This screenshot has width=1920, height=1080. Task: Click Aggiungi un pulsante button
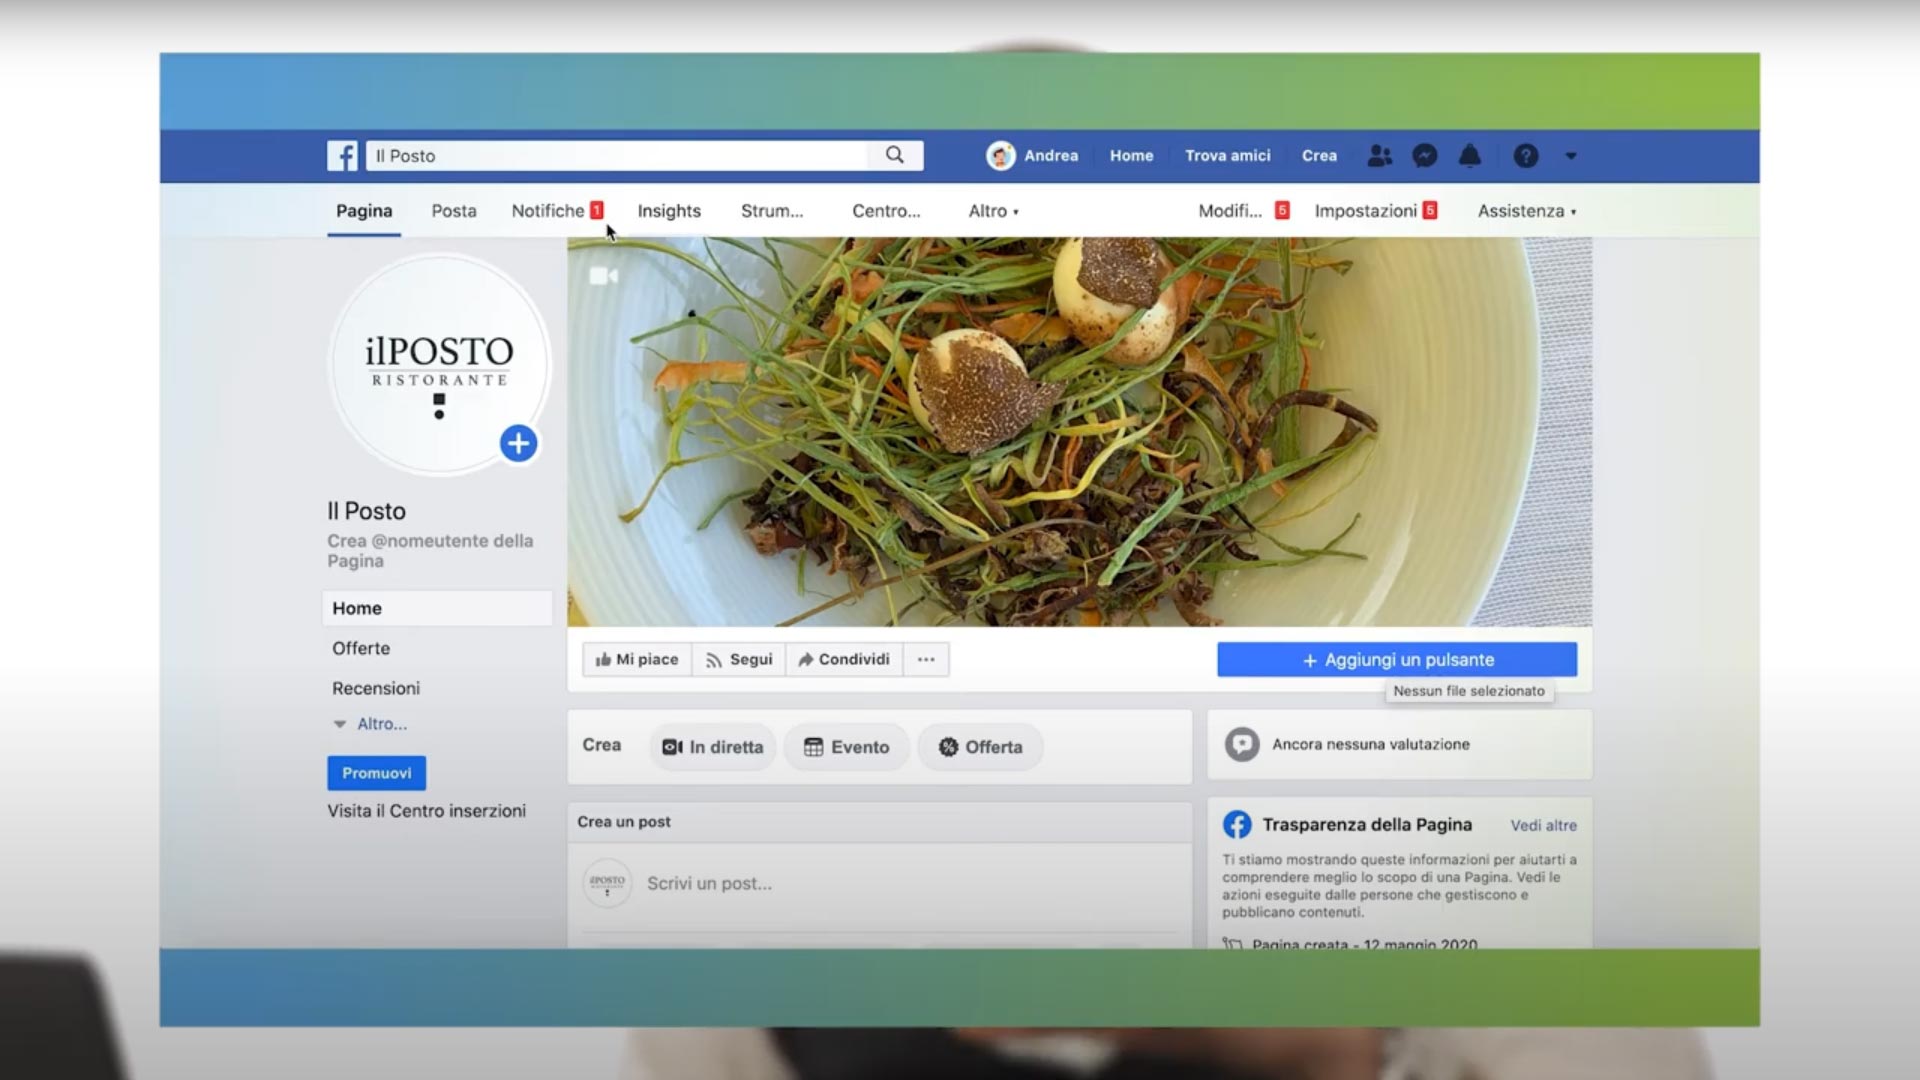[x=1397, y=660]
